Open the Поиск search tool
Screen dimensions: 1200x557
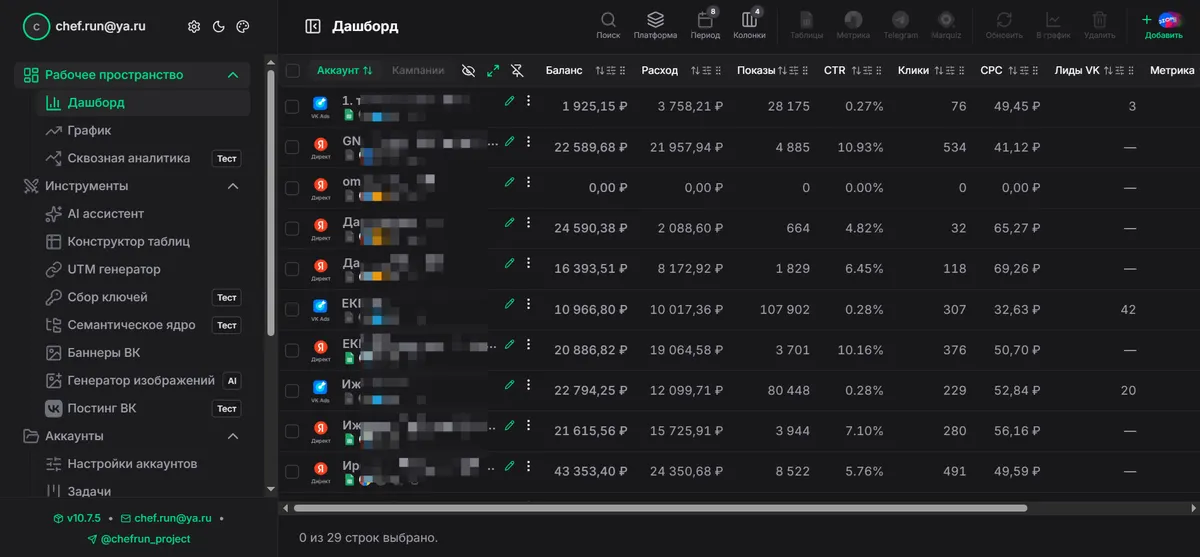(x=608, y=26)
